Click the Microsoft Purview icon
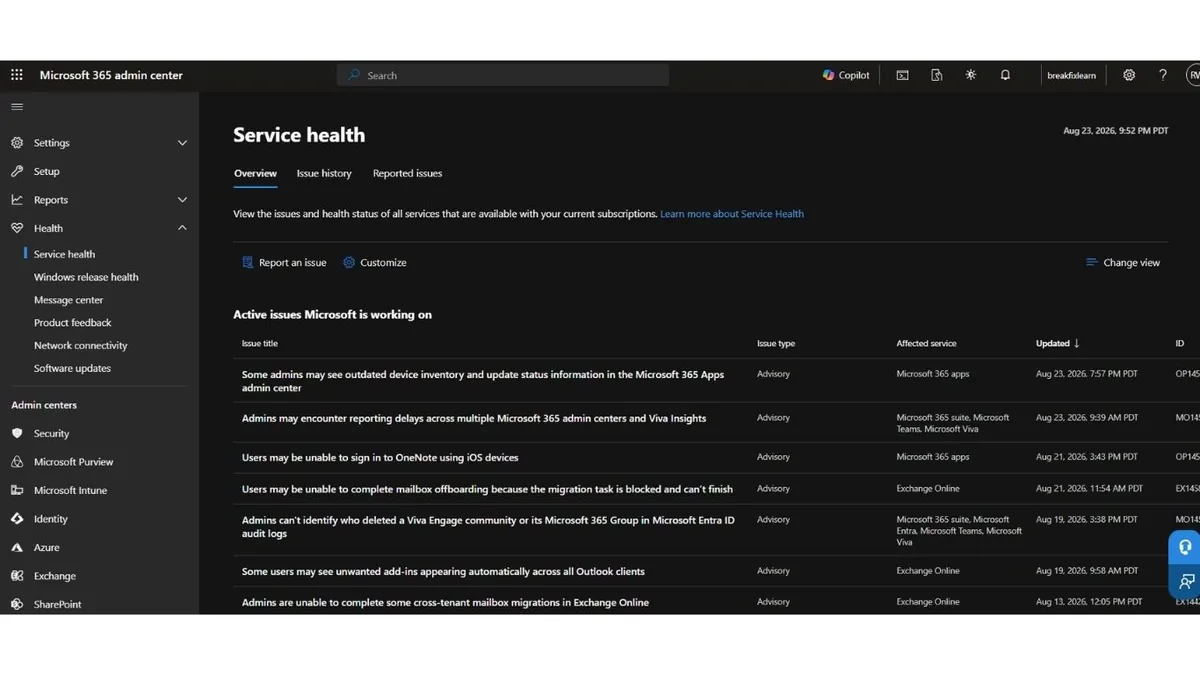Viewport: 1200px width, 675px height. 17,462
